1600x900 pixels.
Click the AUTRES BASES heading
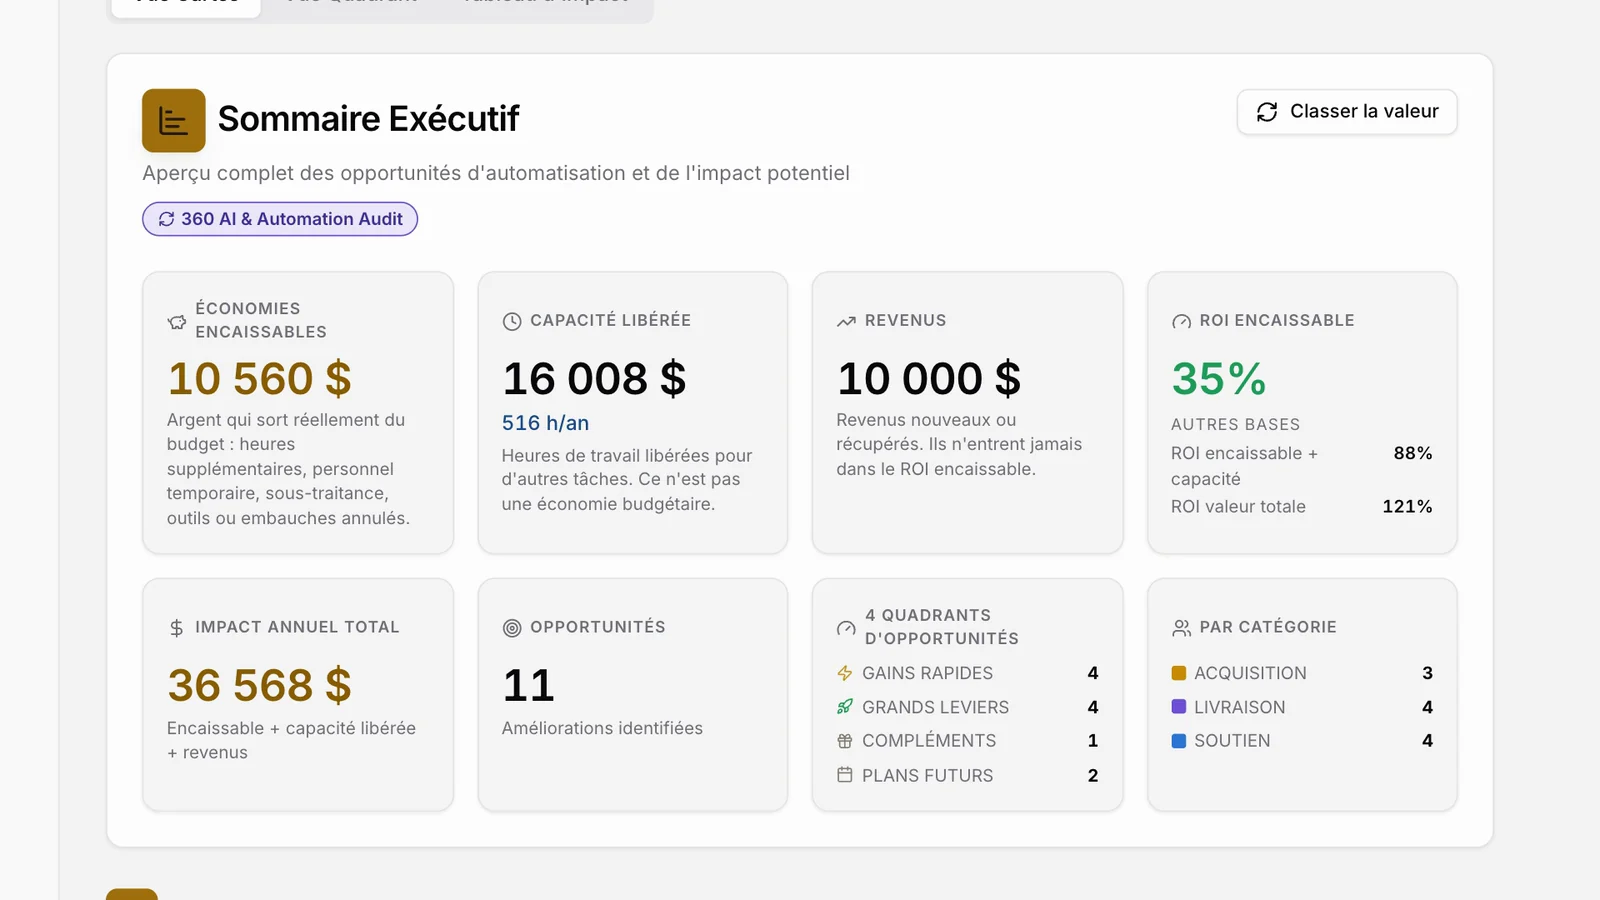click(x=1236, y=424)
